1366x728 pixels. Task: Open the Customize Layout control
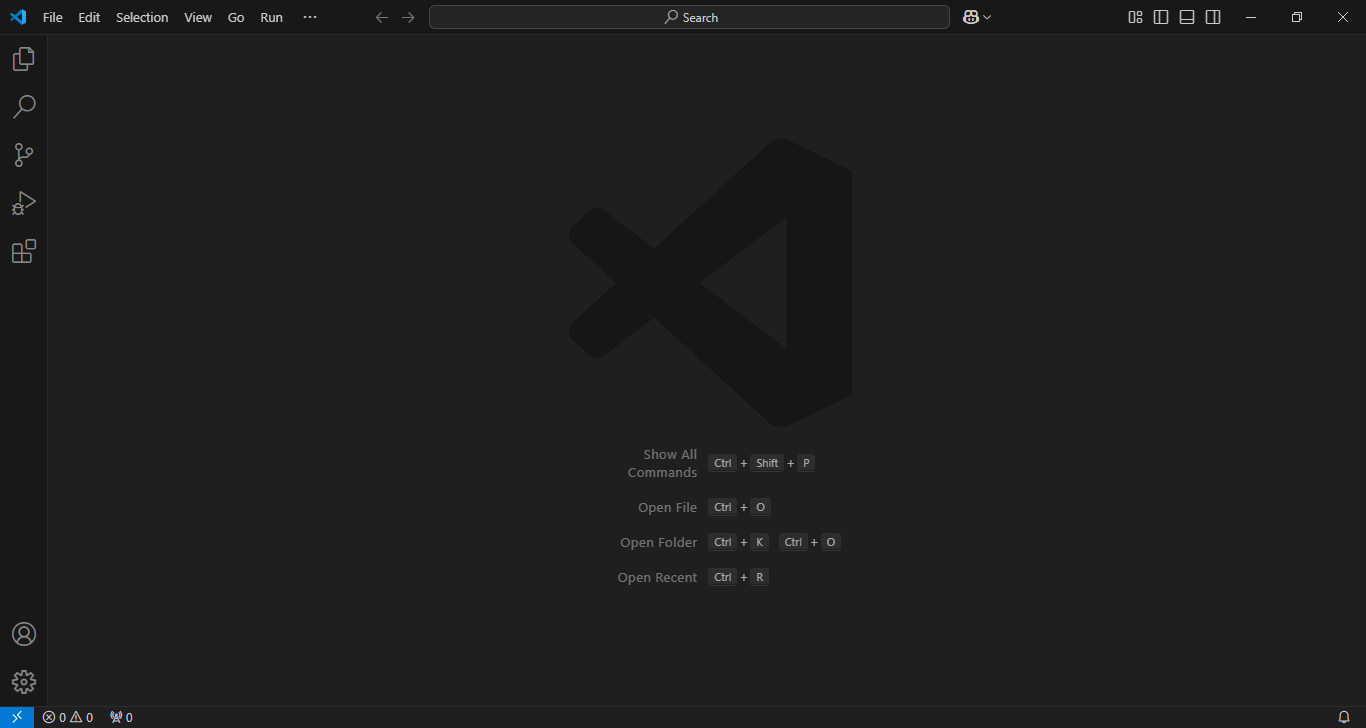[x=1135, y=17]
